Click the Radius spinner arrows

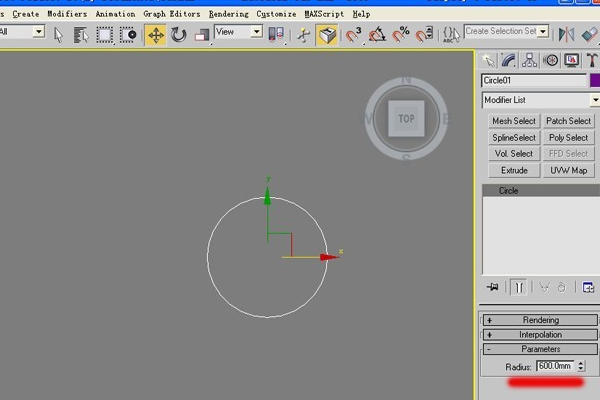click(581, 366)
